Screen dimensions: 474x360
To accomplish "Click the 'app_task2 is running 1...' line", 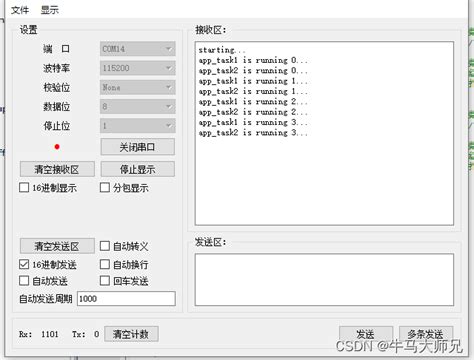I will pyautogui.click(x=253, y=91).
